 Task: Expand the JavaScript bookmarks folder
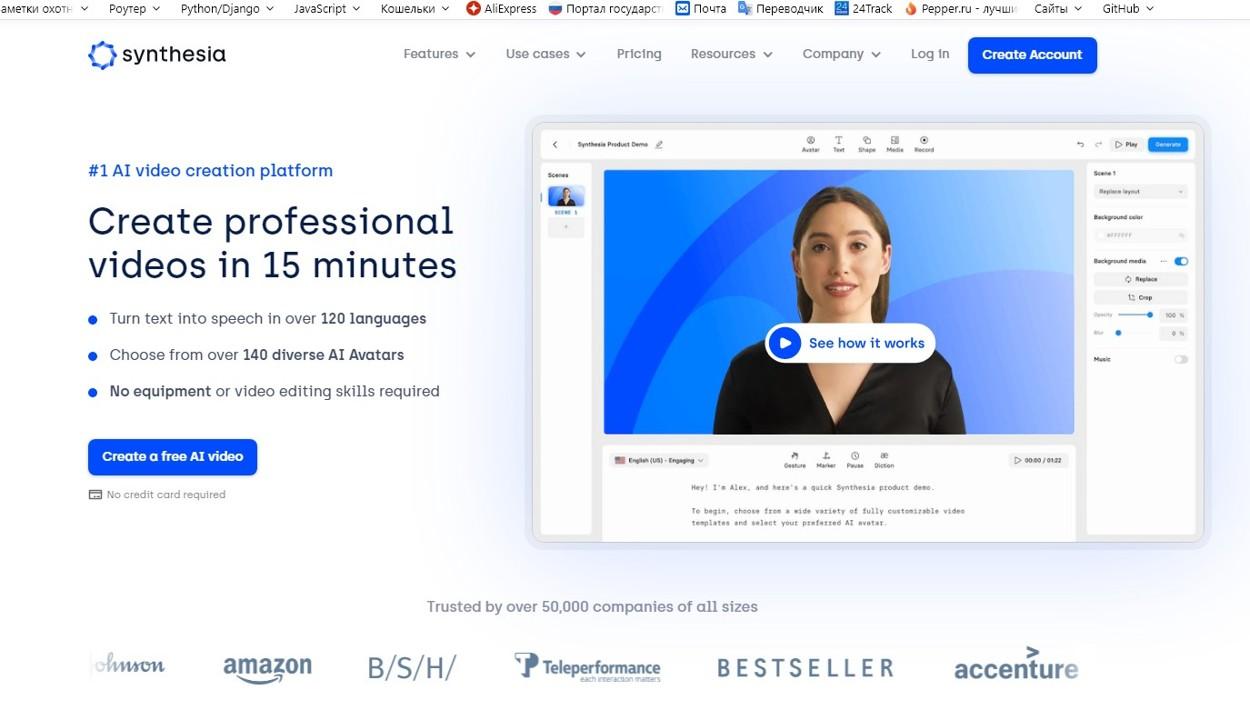pyautogui.click(x=325, y=9)
